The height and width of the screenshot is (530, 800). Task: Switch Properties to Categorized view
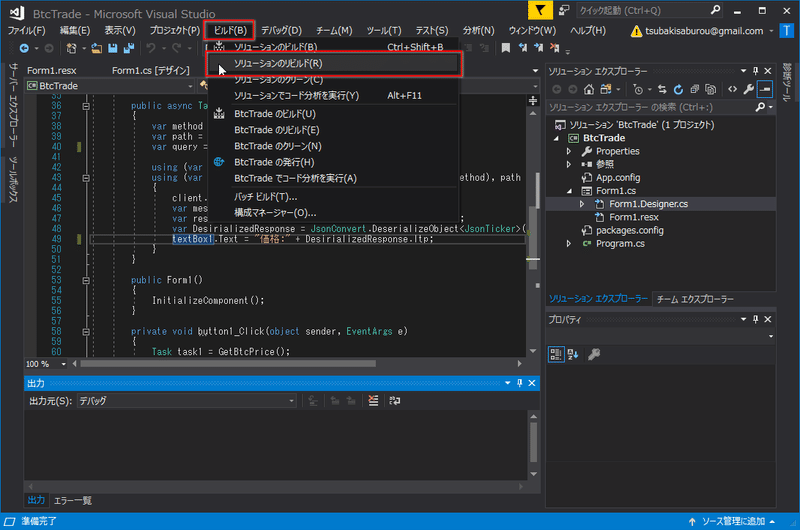coord(556,354)
